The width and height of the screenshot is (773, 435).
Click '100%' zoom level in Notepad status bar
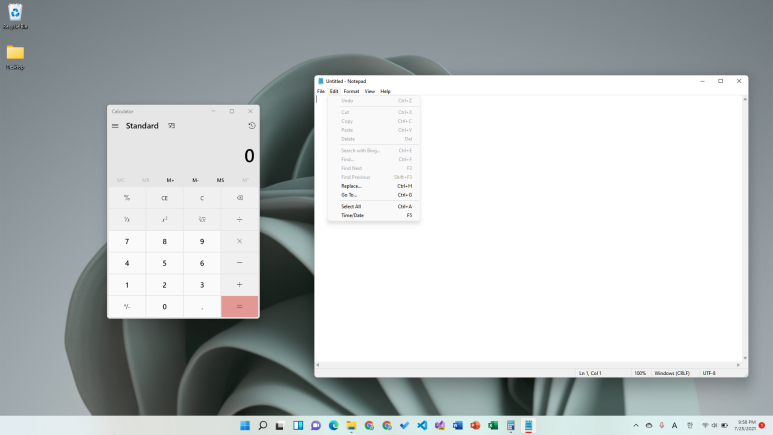(640, 373)
